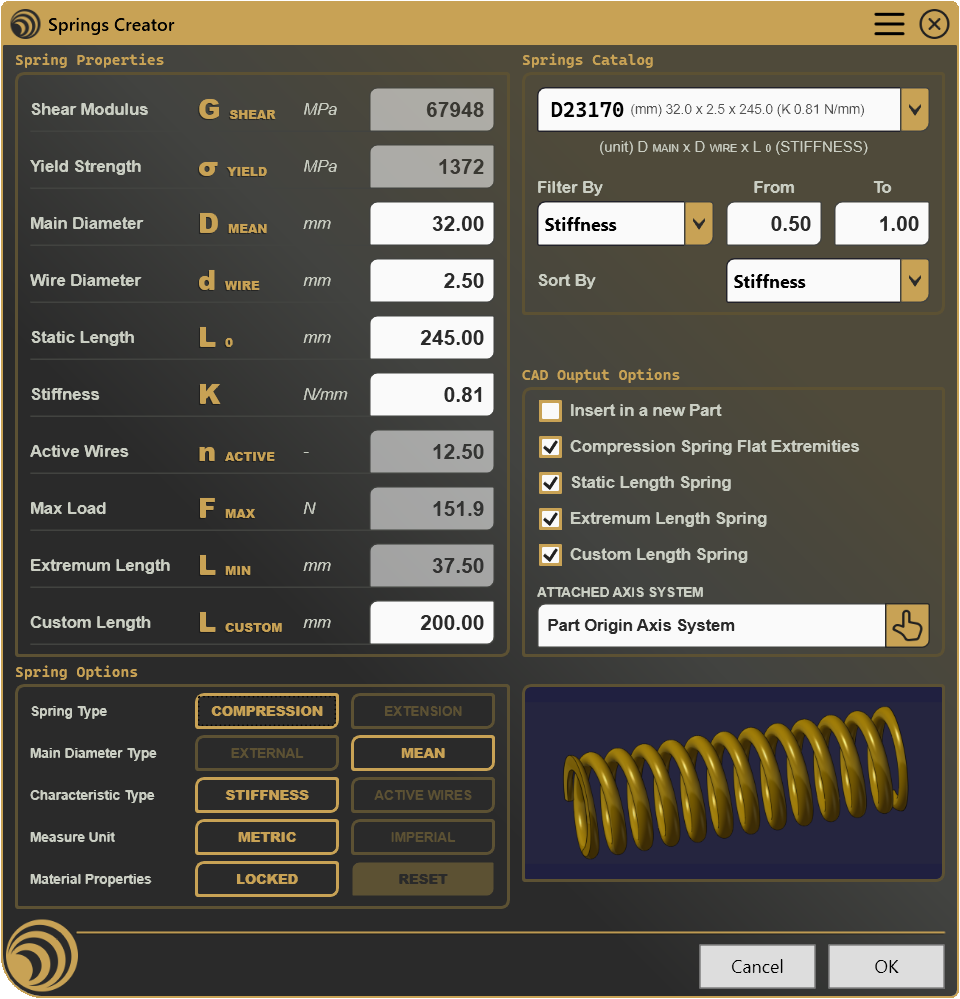960x999 pixels.
Task: Choose STIFFNESS characteristic type
Action: pyautogui.click(x=267, y=795)
